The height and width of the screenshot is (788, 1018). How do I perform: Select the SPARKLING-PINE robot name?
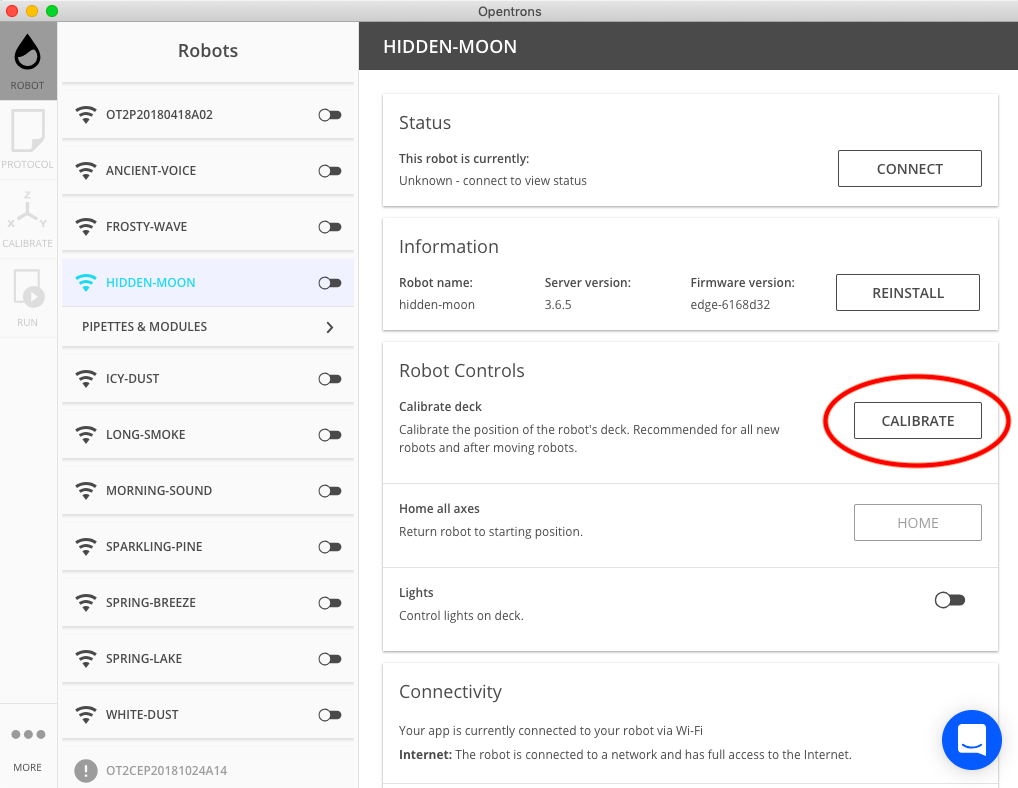pos(154,547)
